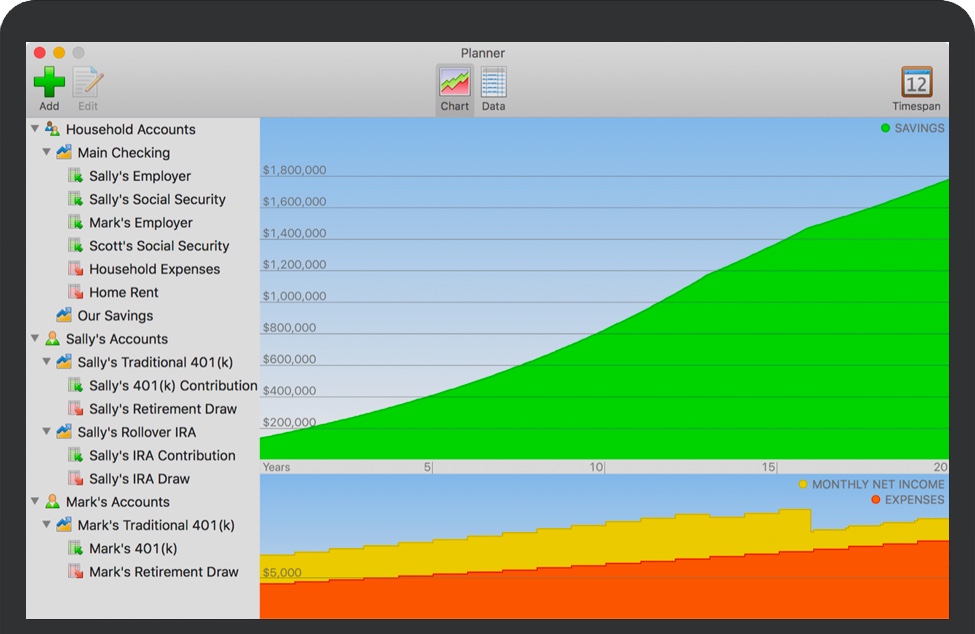The height and width of the screenshot is (634, 975).
Task: Click the expense icon beside Home Rent
Action: pos(76,292)
